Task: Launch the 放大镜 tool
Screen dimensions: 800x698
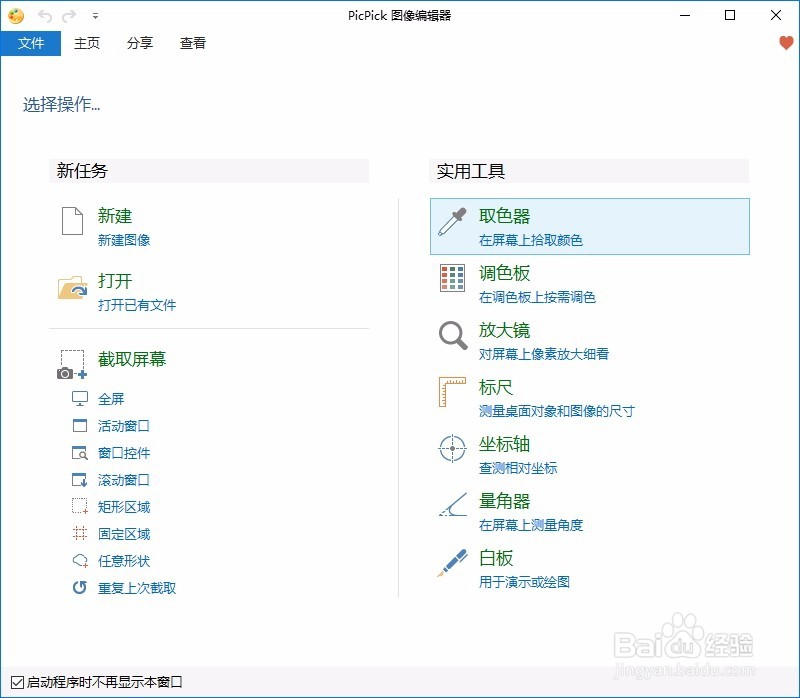Action: (505, 330)
